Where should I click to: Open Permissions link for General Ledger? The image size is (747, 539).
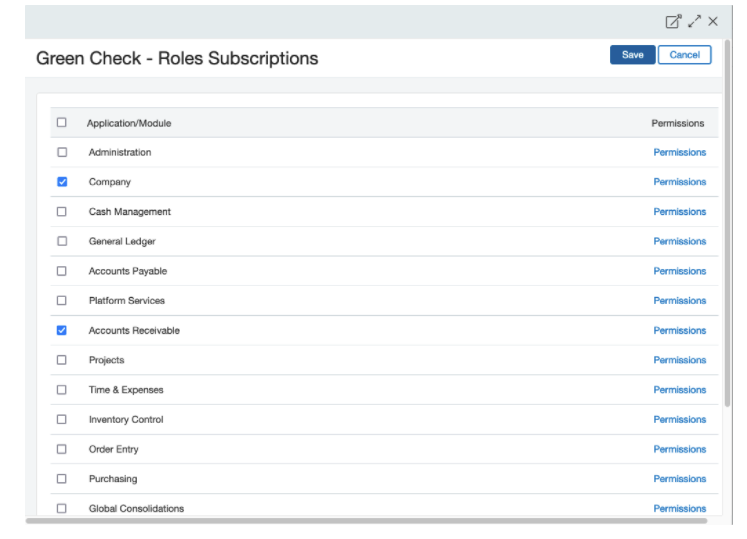point(679,241)
